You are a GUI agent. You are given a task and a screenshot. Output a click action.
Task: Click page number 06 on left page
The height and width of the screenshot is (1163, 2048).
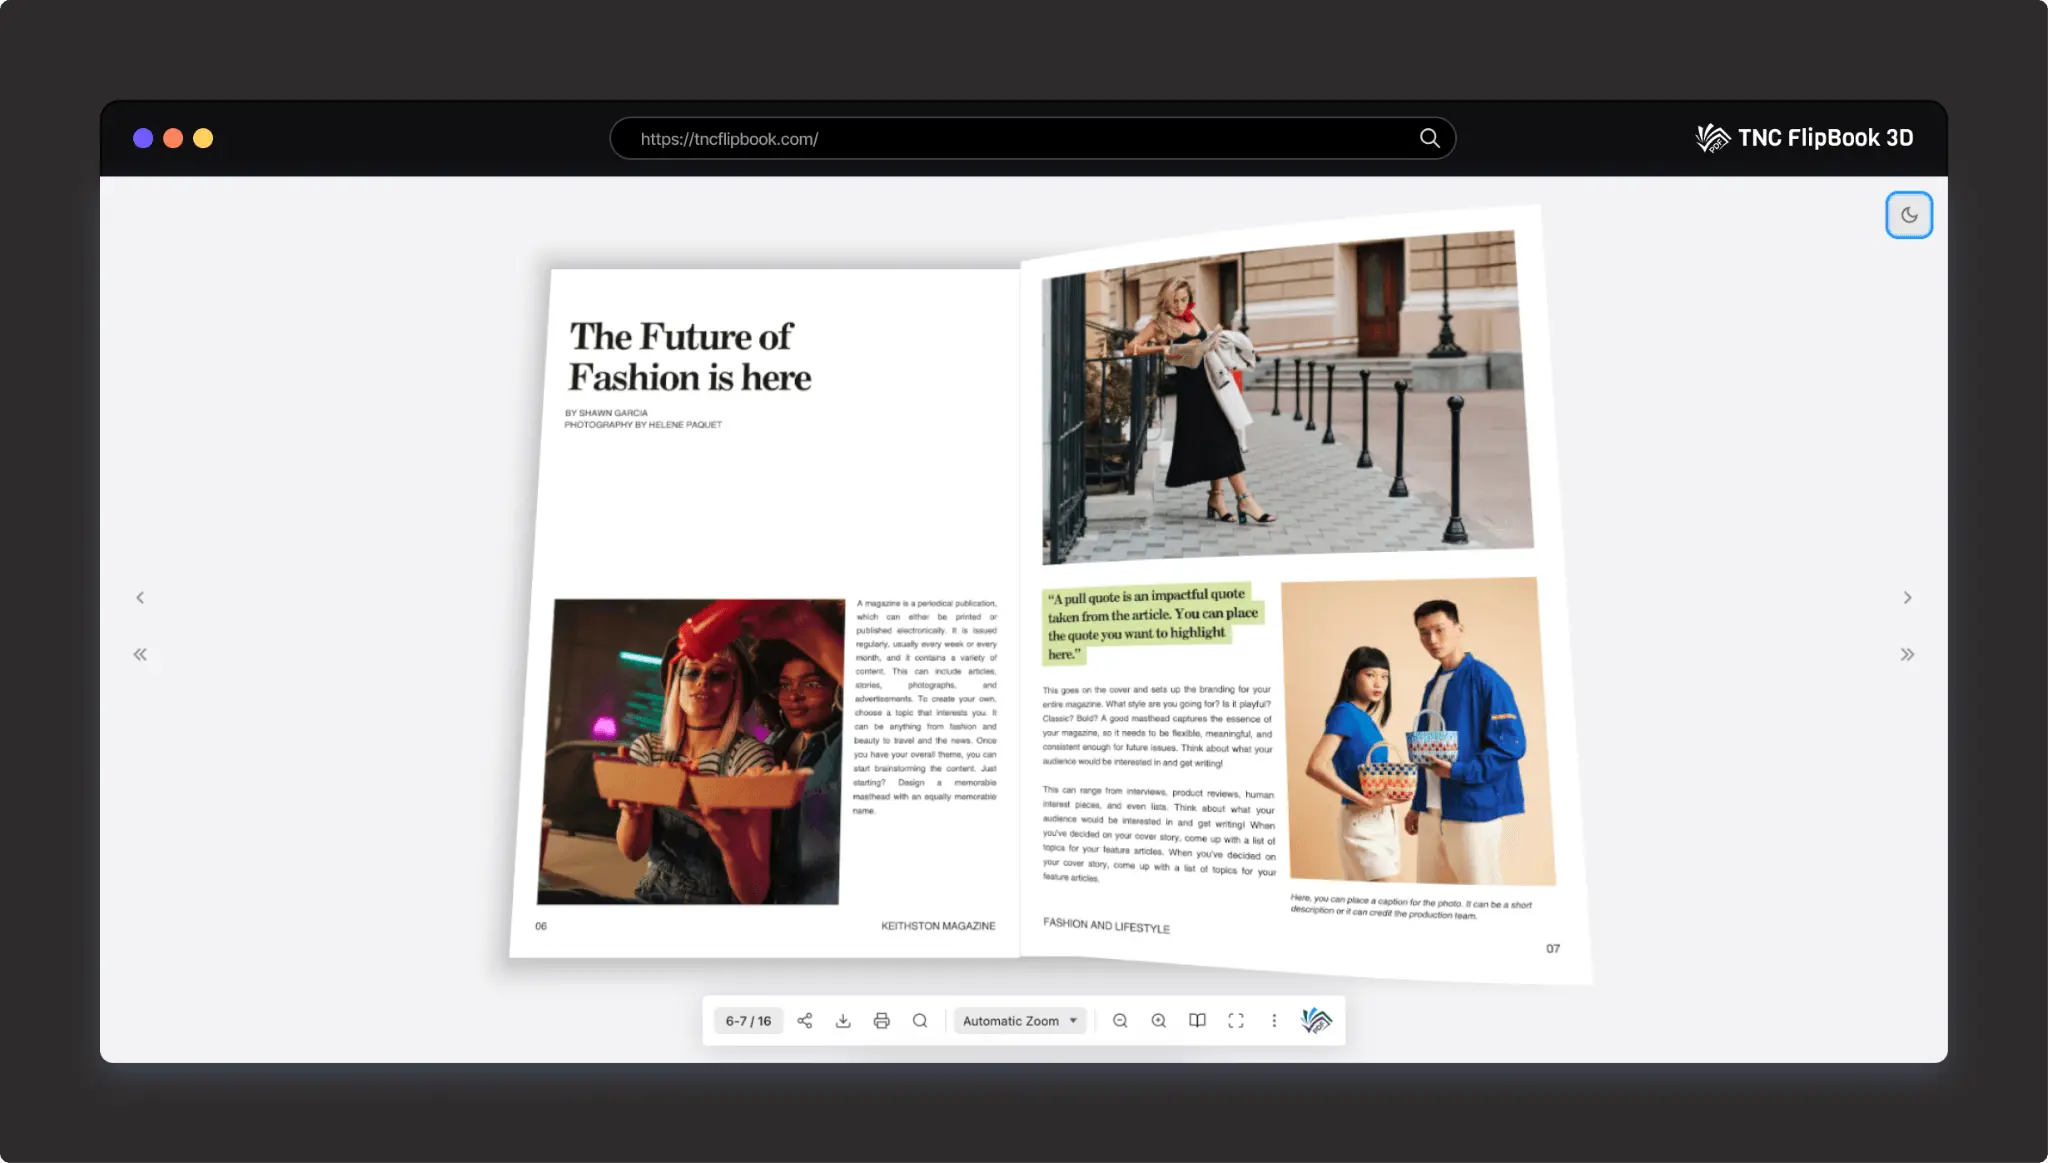tap(541, 926)
